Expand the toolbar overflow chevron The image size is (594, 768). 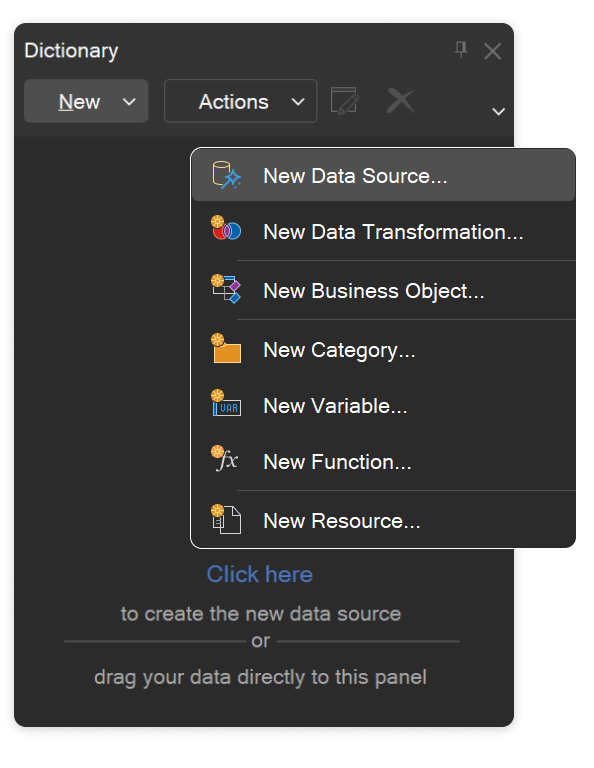(x=499, y=112)
